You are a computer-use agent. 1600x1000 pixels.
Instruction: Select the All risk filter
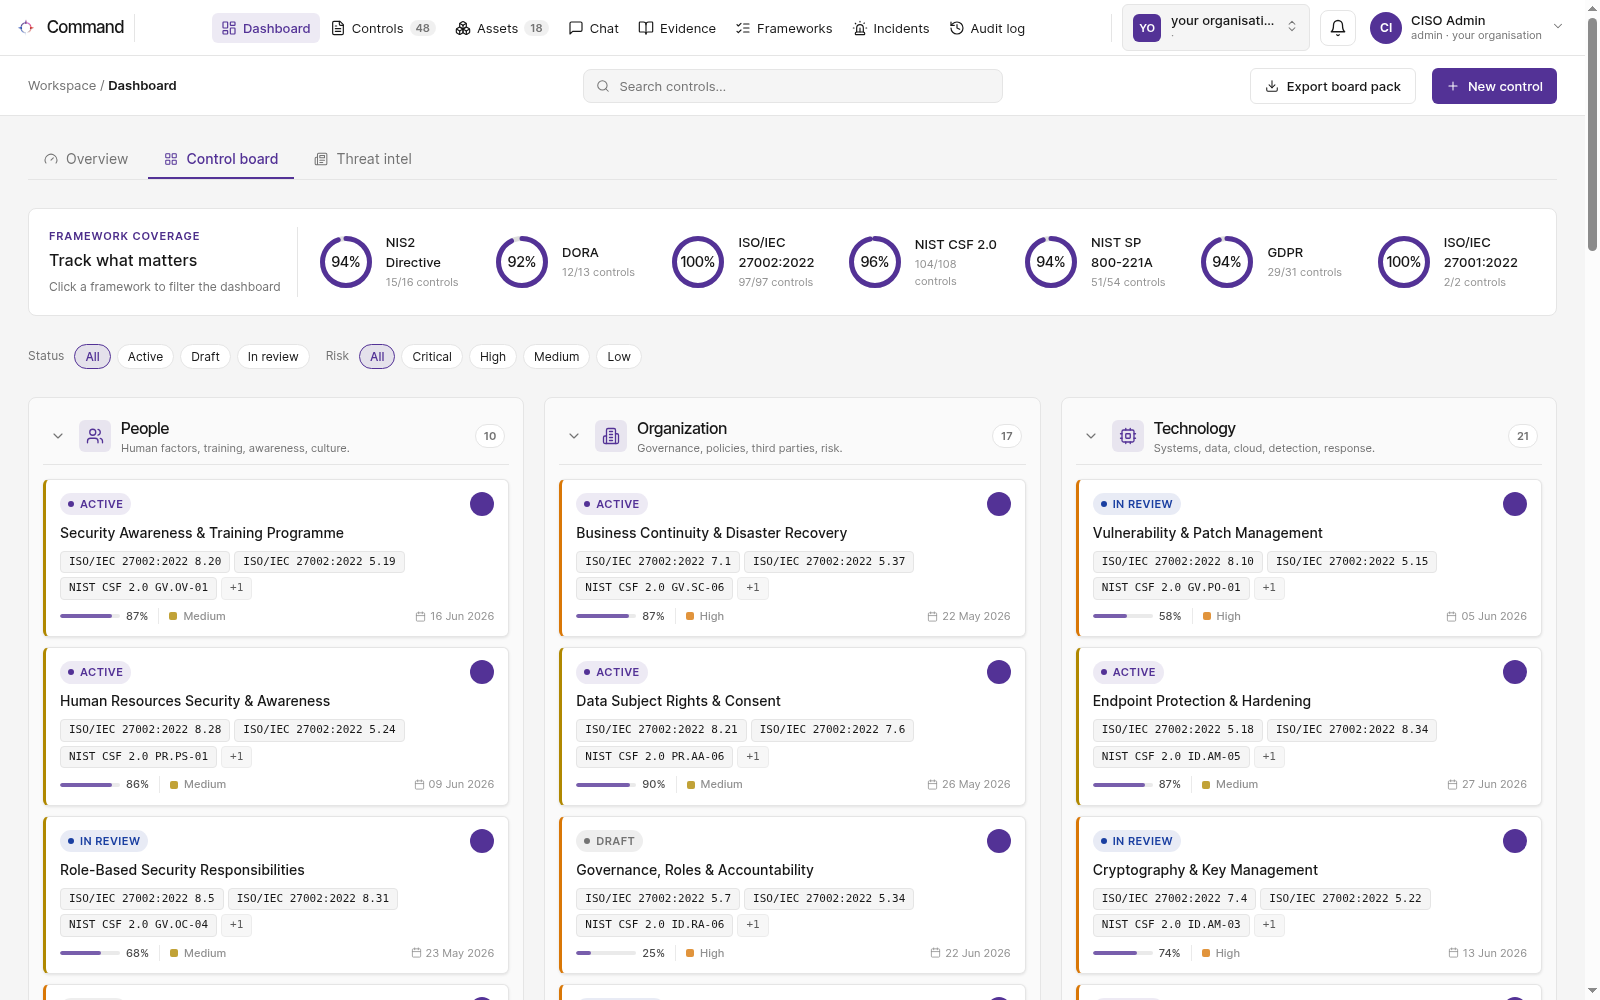(x=377, y=357)
